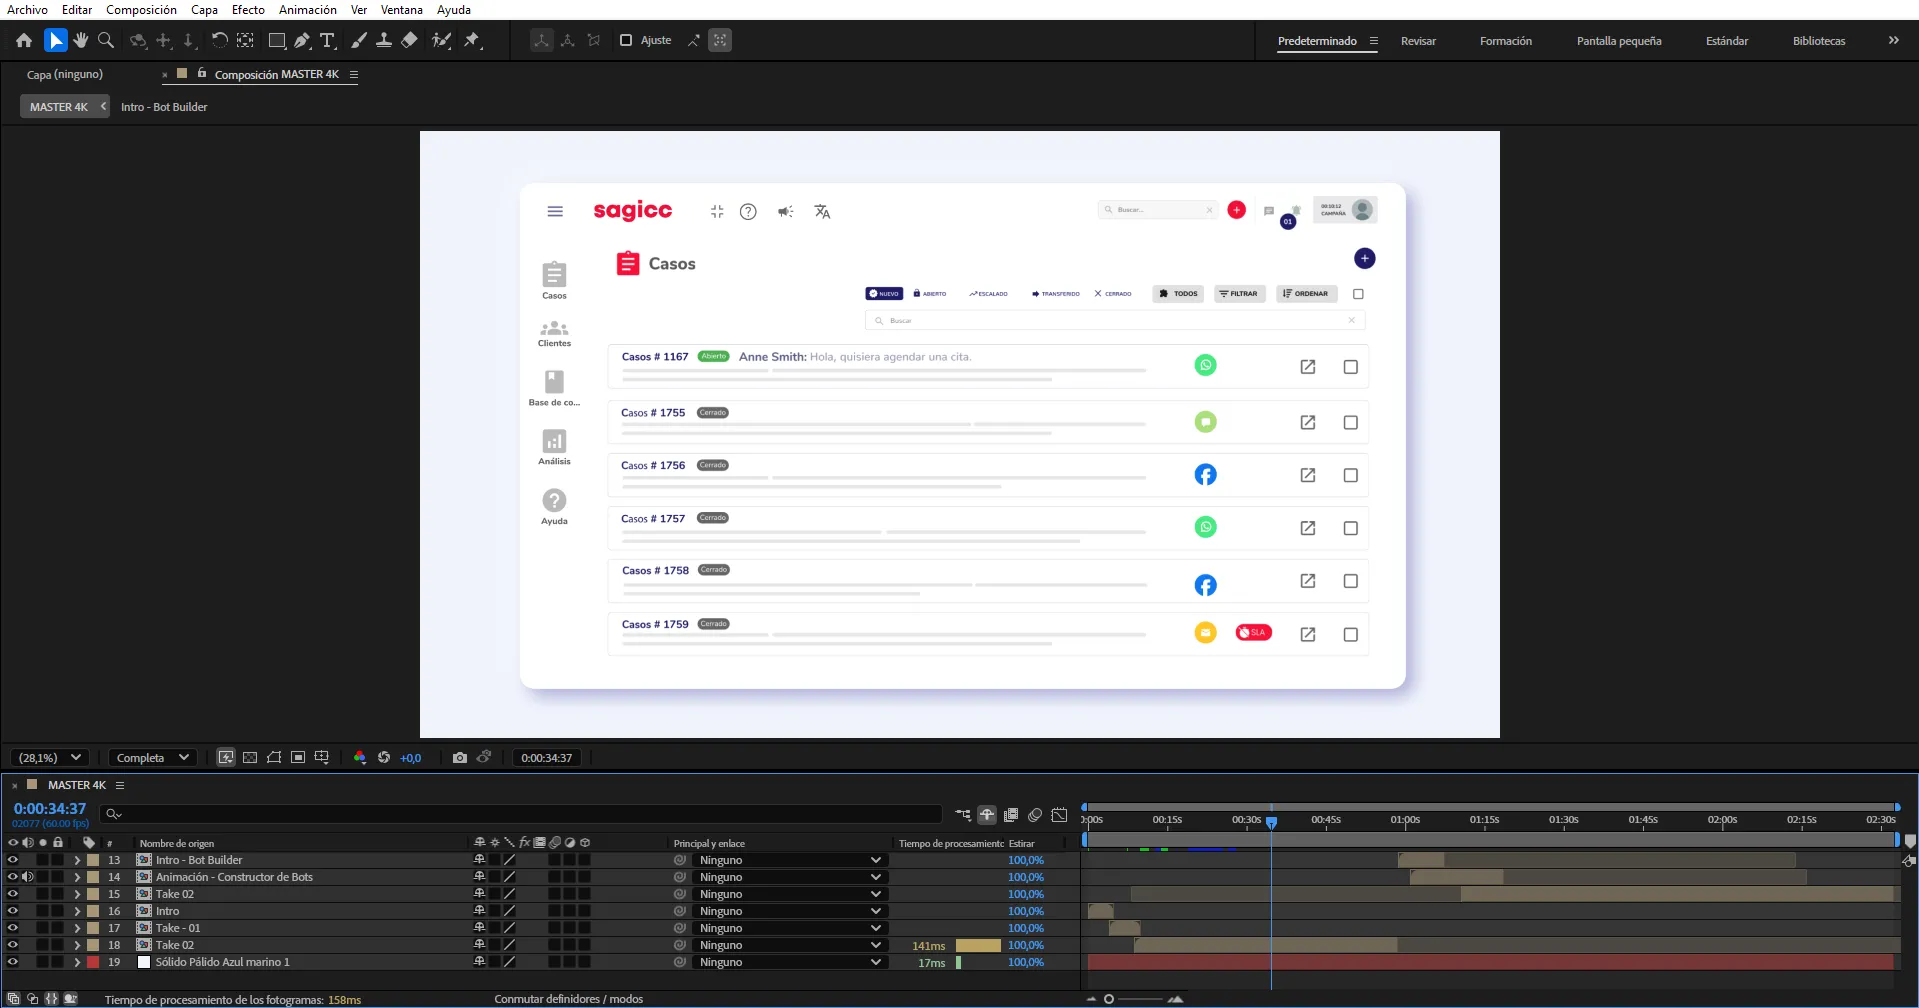Screen dimensions: 1919x1008
Task: Toggle the transparency grid icon
Action: [250, 758]
